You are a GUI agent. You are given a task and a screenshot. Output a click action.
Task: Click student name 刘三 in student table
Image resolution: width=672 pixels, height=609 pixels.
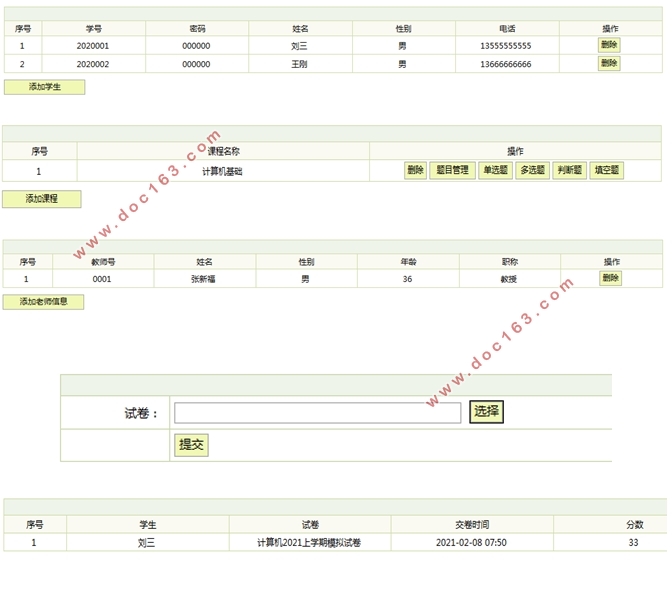pyautogui.click(x=299, y=46)
